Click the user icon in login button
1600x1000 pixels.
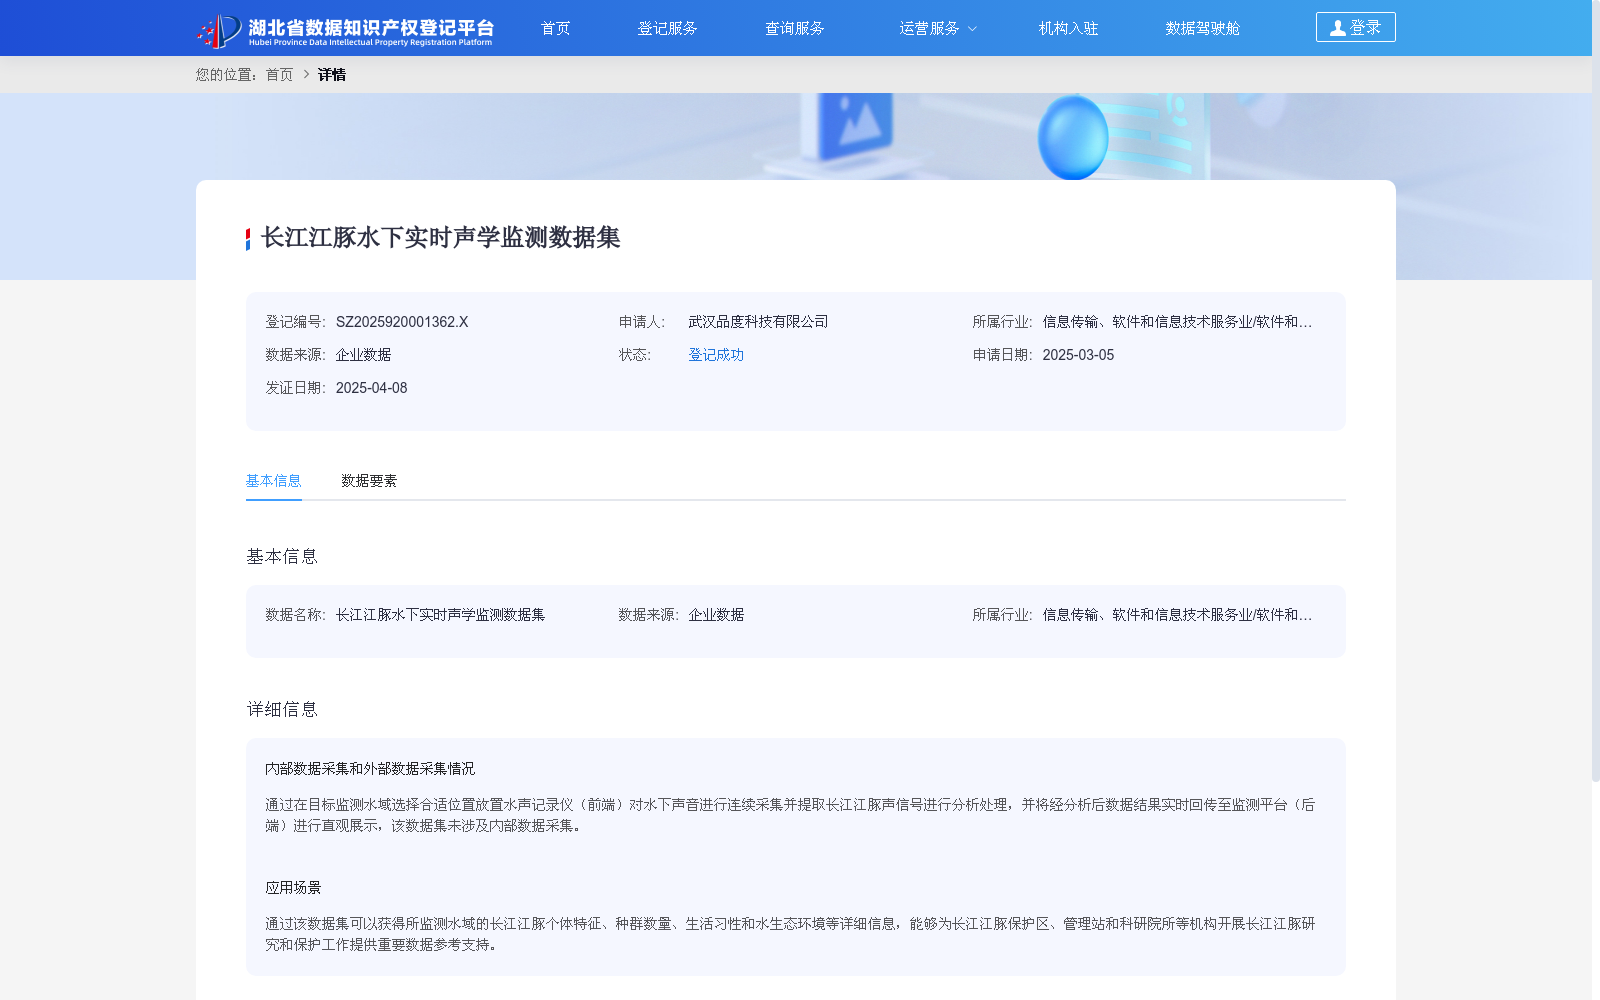click(x=1337, y=28)
